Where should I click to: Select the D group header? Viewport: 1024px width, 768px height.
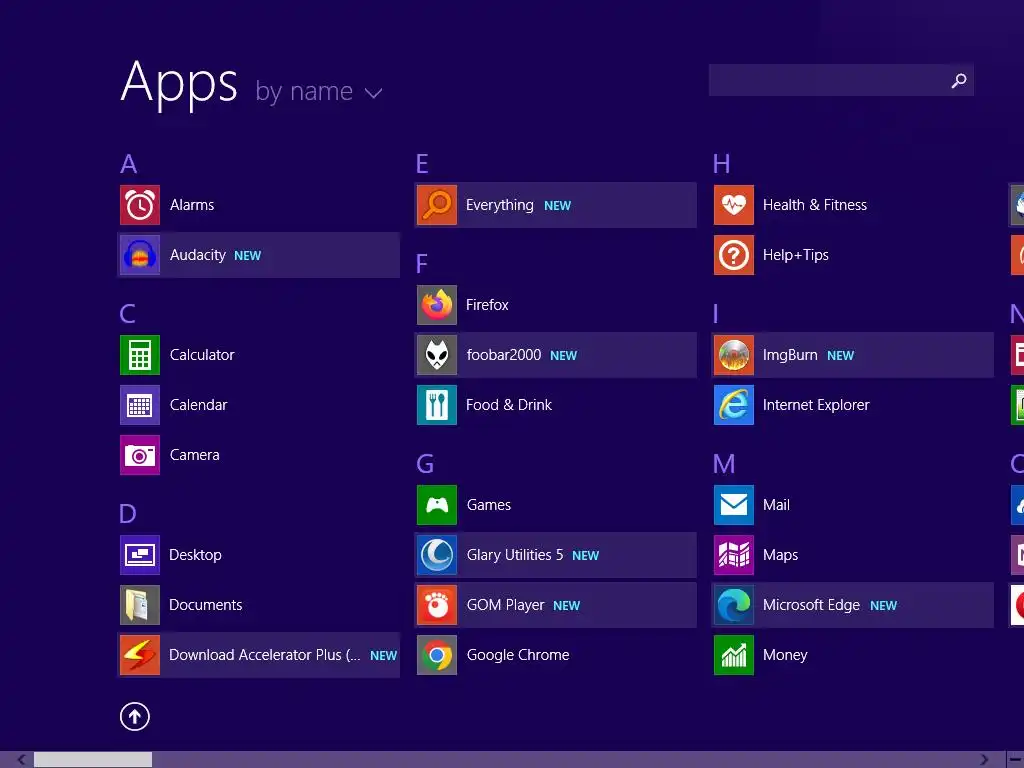pyautogui.click(x=128, y=514)
